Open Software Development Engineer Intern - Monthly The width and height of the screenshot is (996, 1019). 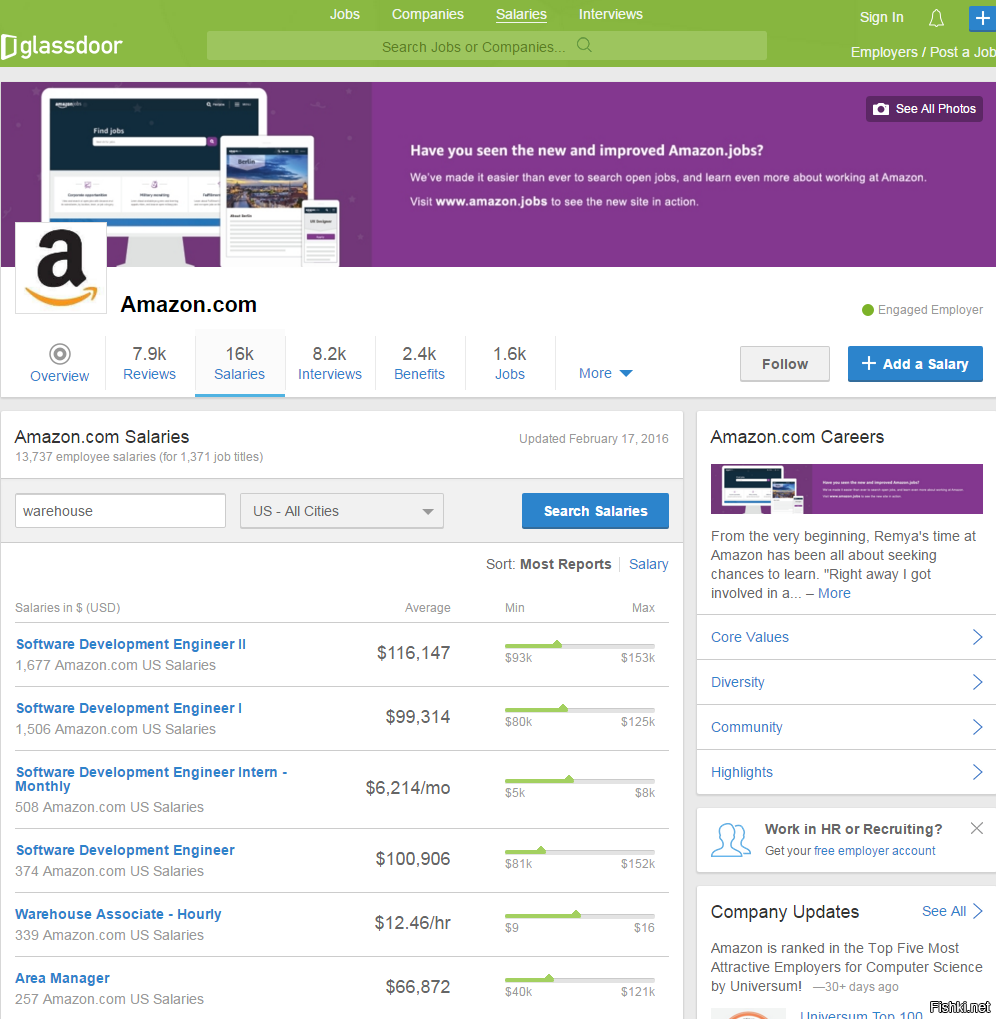[x=151, y=779]
